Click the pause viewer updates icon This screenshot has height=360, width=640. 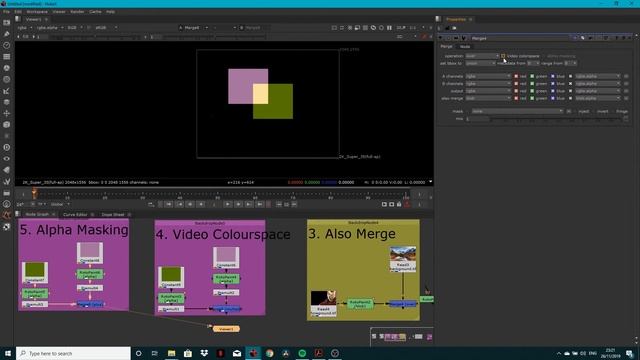(x=389, y=28)
